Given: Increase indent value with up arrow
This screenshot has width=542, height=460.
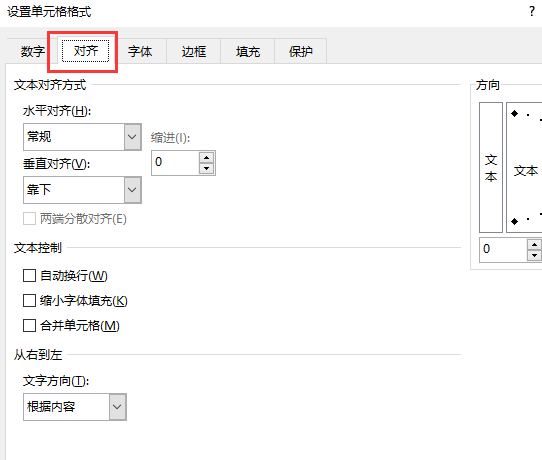Looking at the screenshot, I should tap(206, 158).
